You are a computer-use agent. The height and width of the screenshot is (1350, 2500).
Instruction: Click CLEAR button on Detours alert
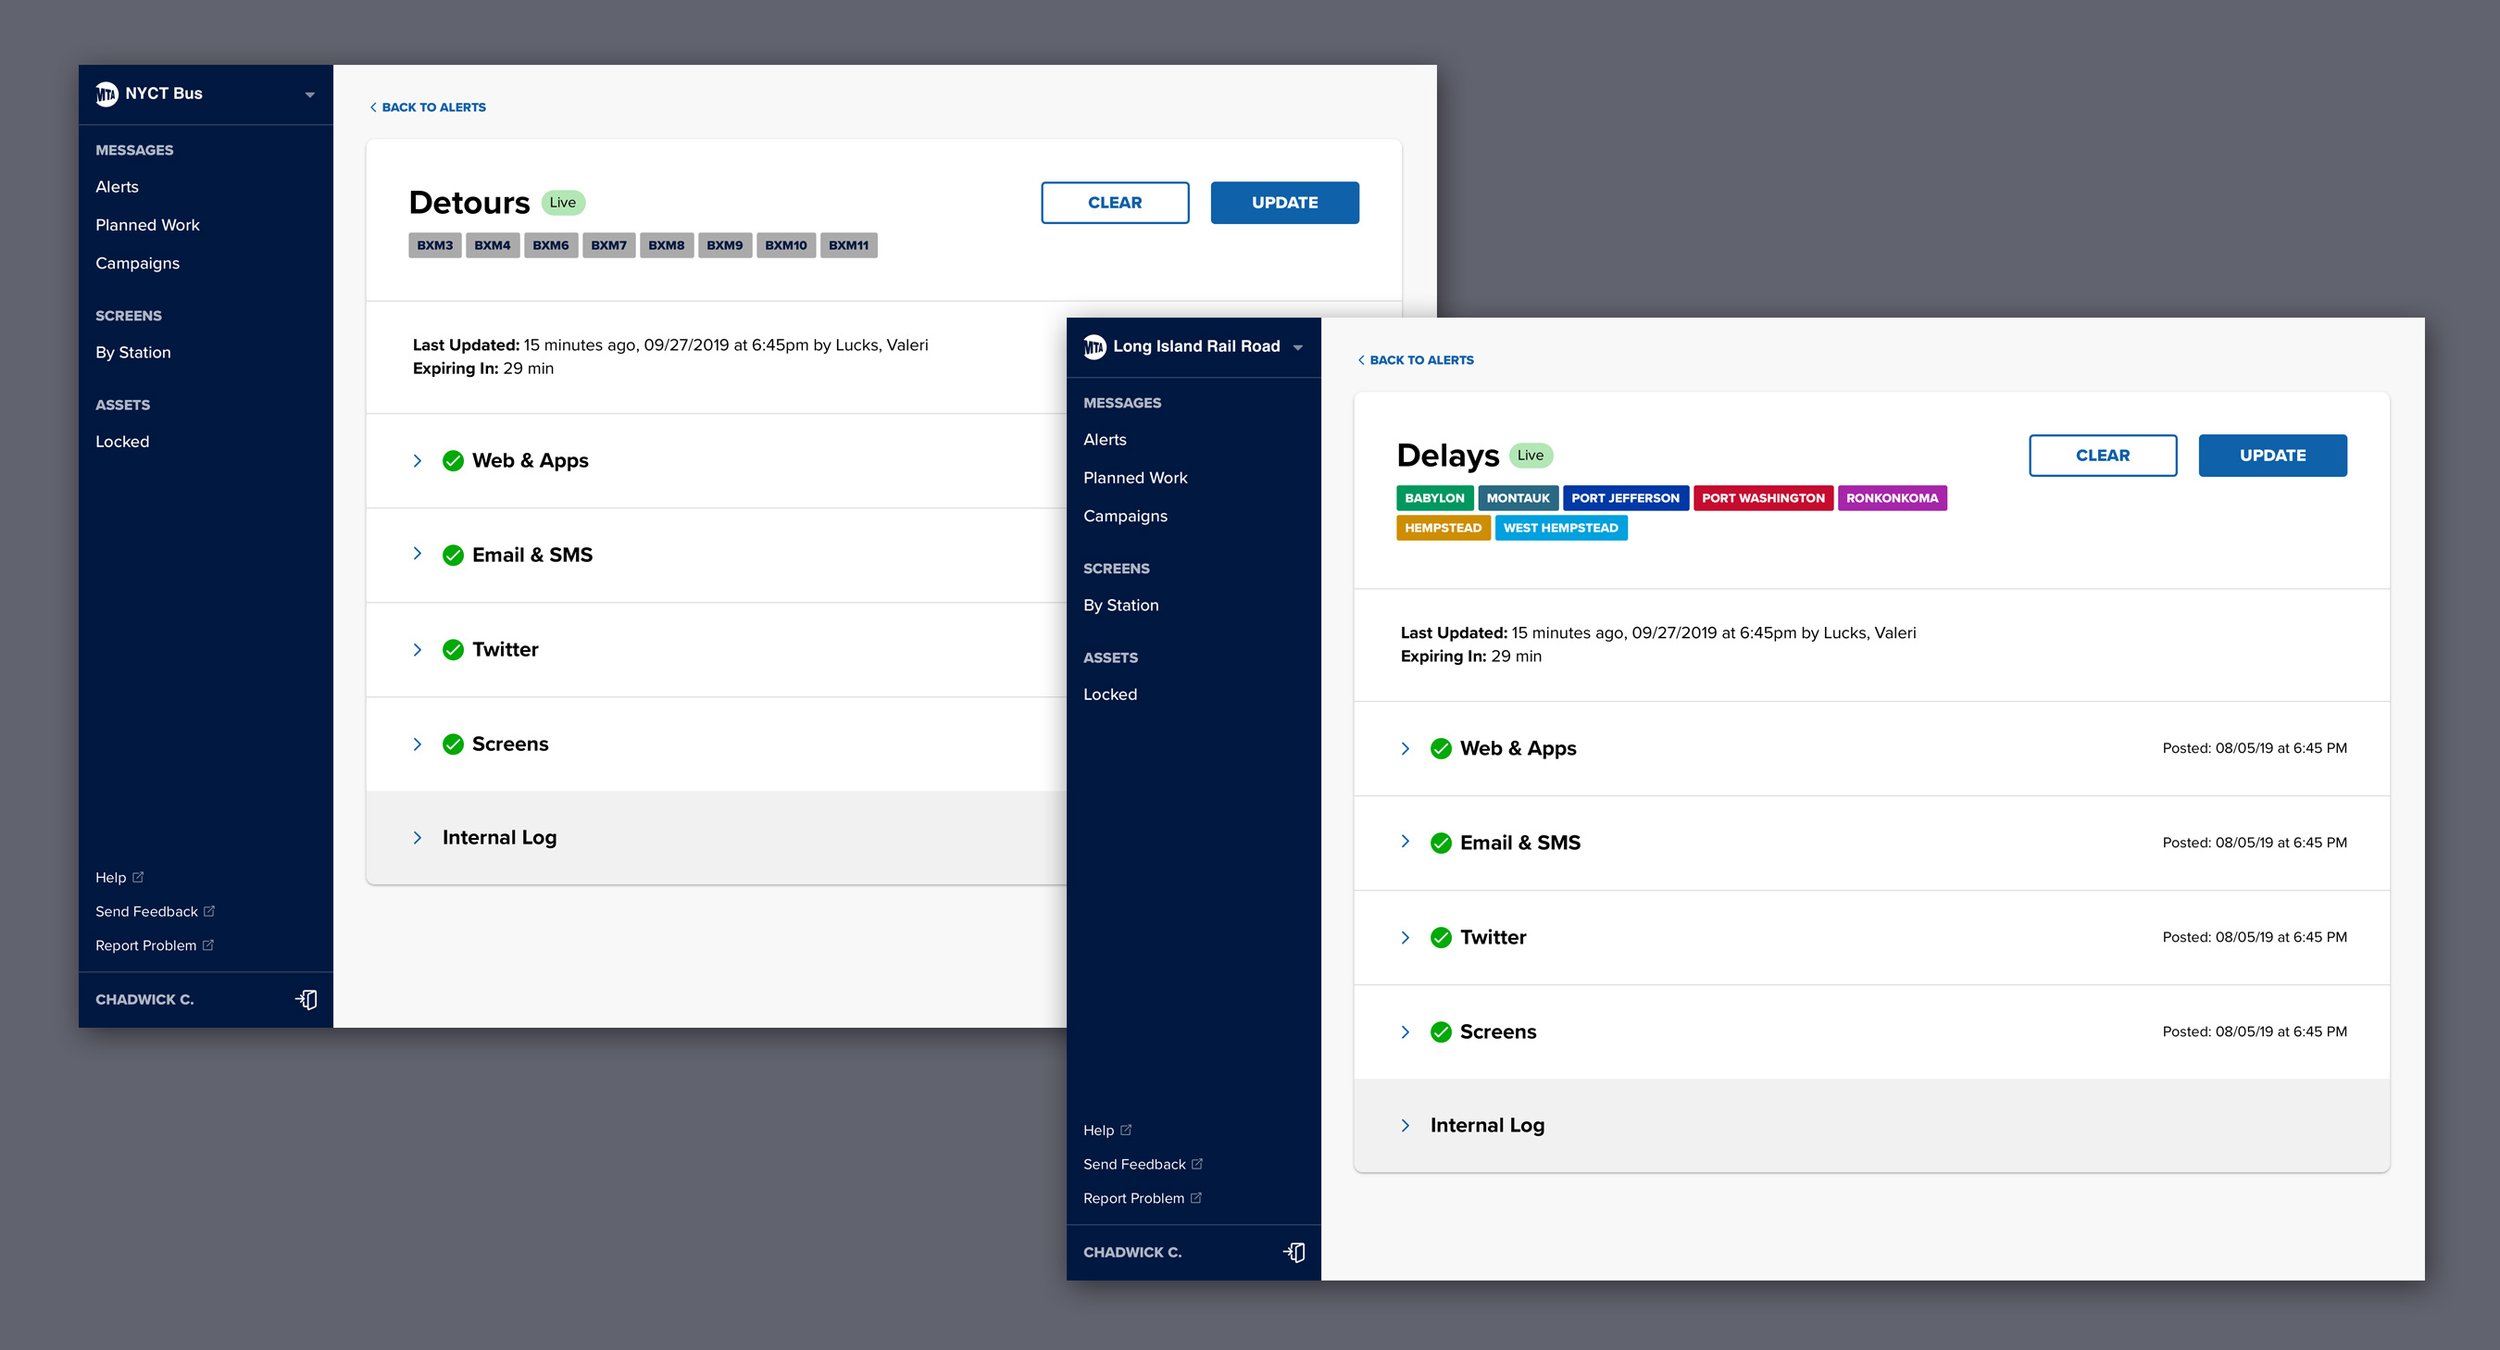1115,203
